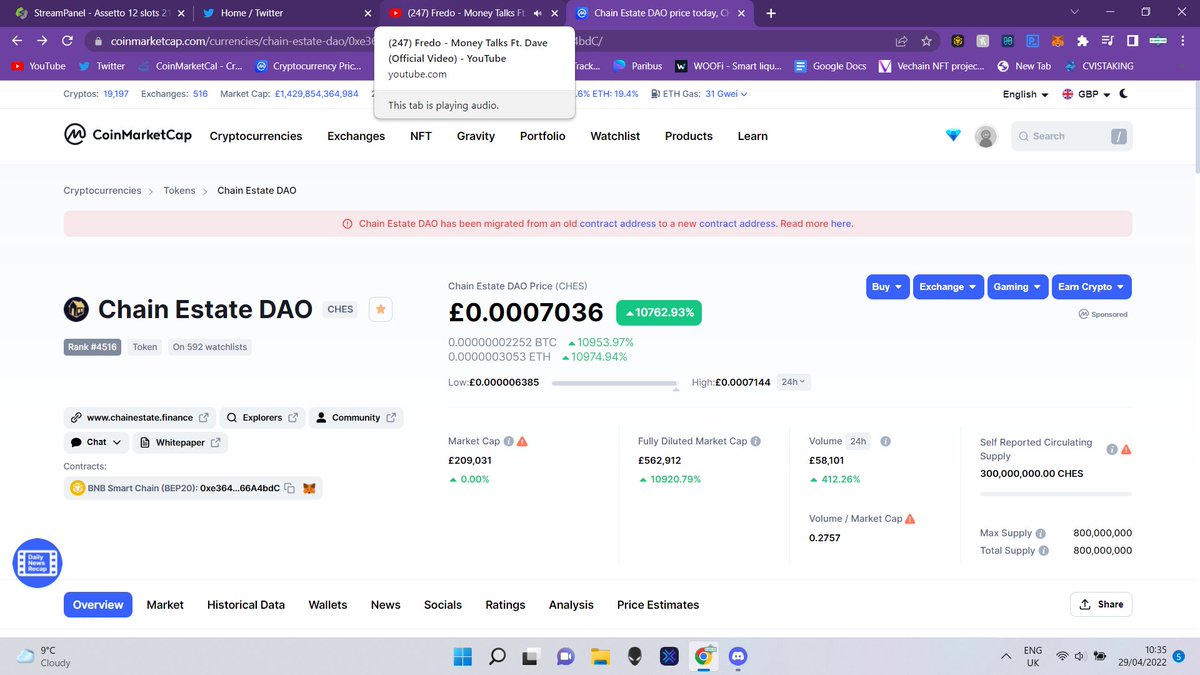Expand the English language dropdown
Image resolution: width=1200 pixels, height=675 pixels.
pyautogui.click(x=1026, y=94)
